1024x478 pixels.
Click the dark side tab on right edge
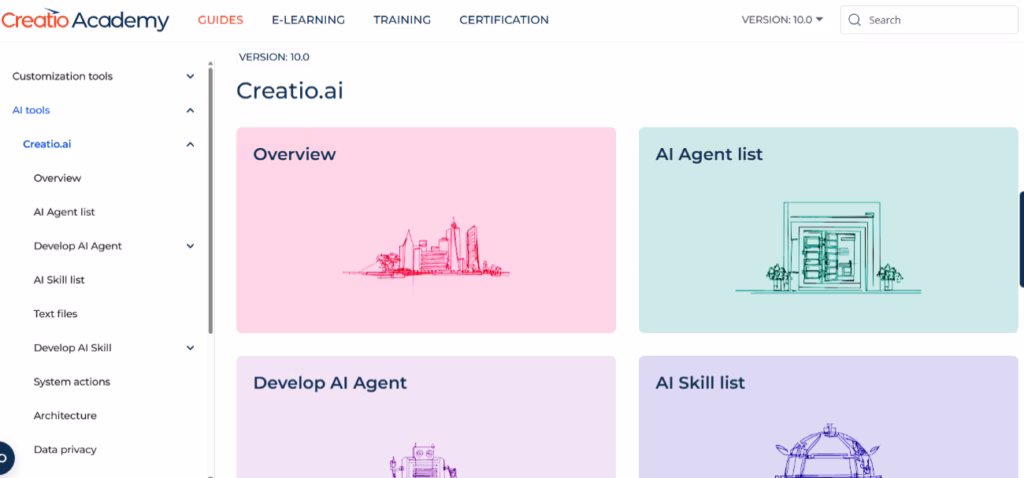pyautogui.click(x=1021, y=240)
